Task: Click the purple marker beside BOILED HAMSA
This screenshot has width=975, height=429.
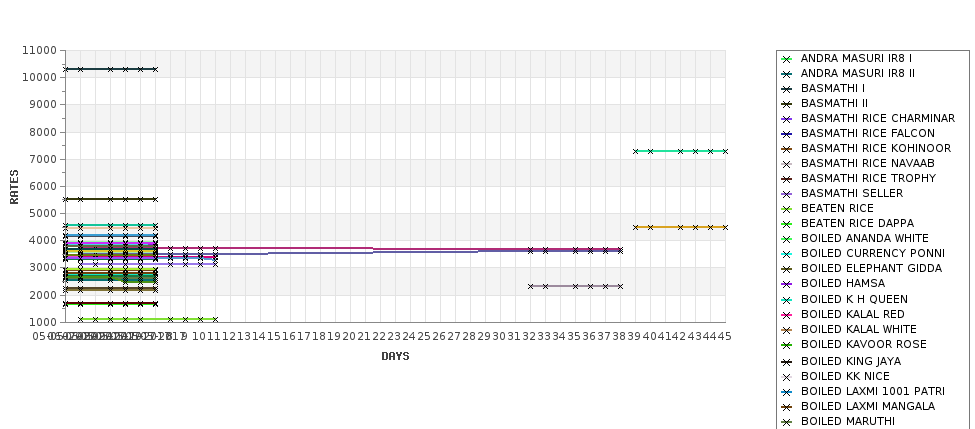Action: pyautogui.click(x=787, y=284)
